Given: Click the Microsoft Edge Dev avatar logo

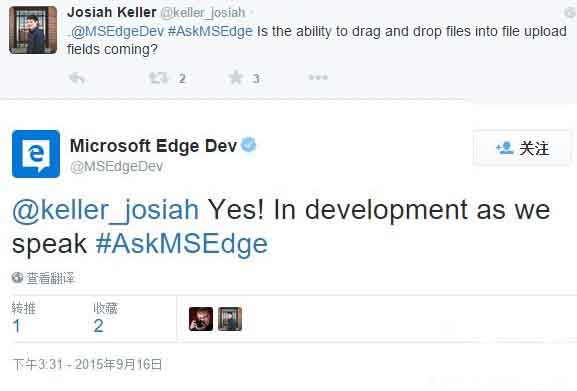Looking at the screenshot, I should click(36, 154).
